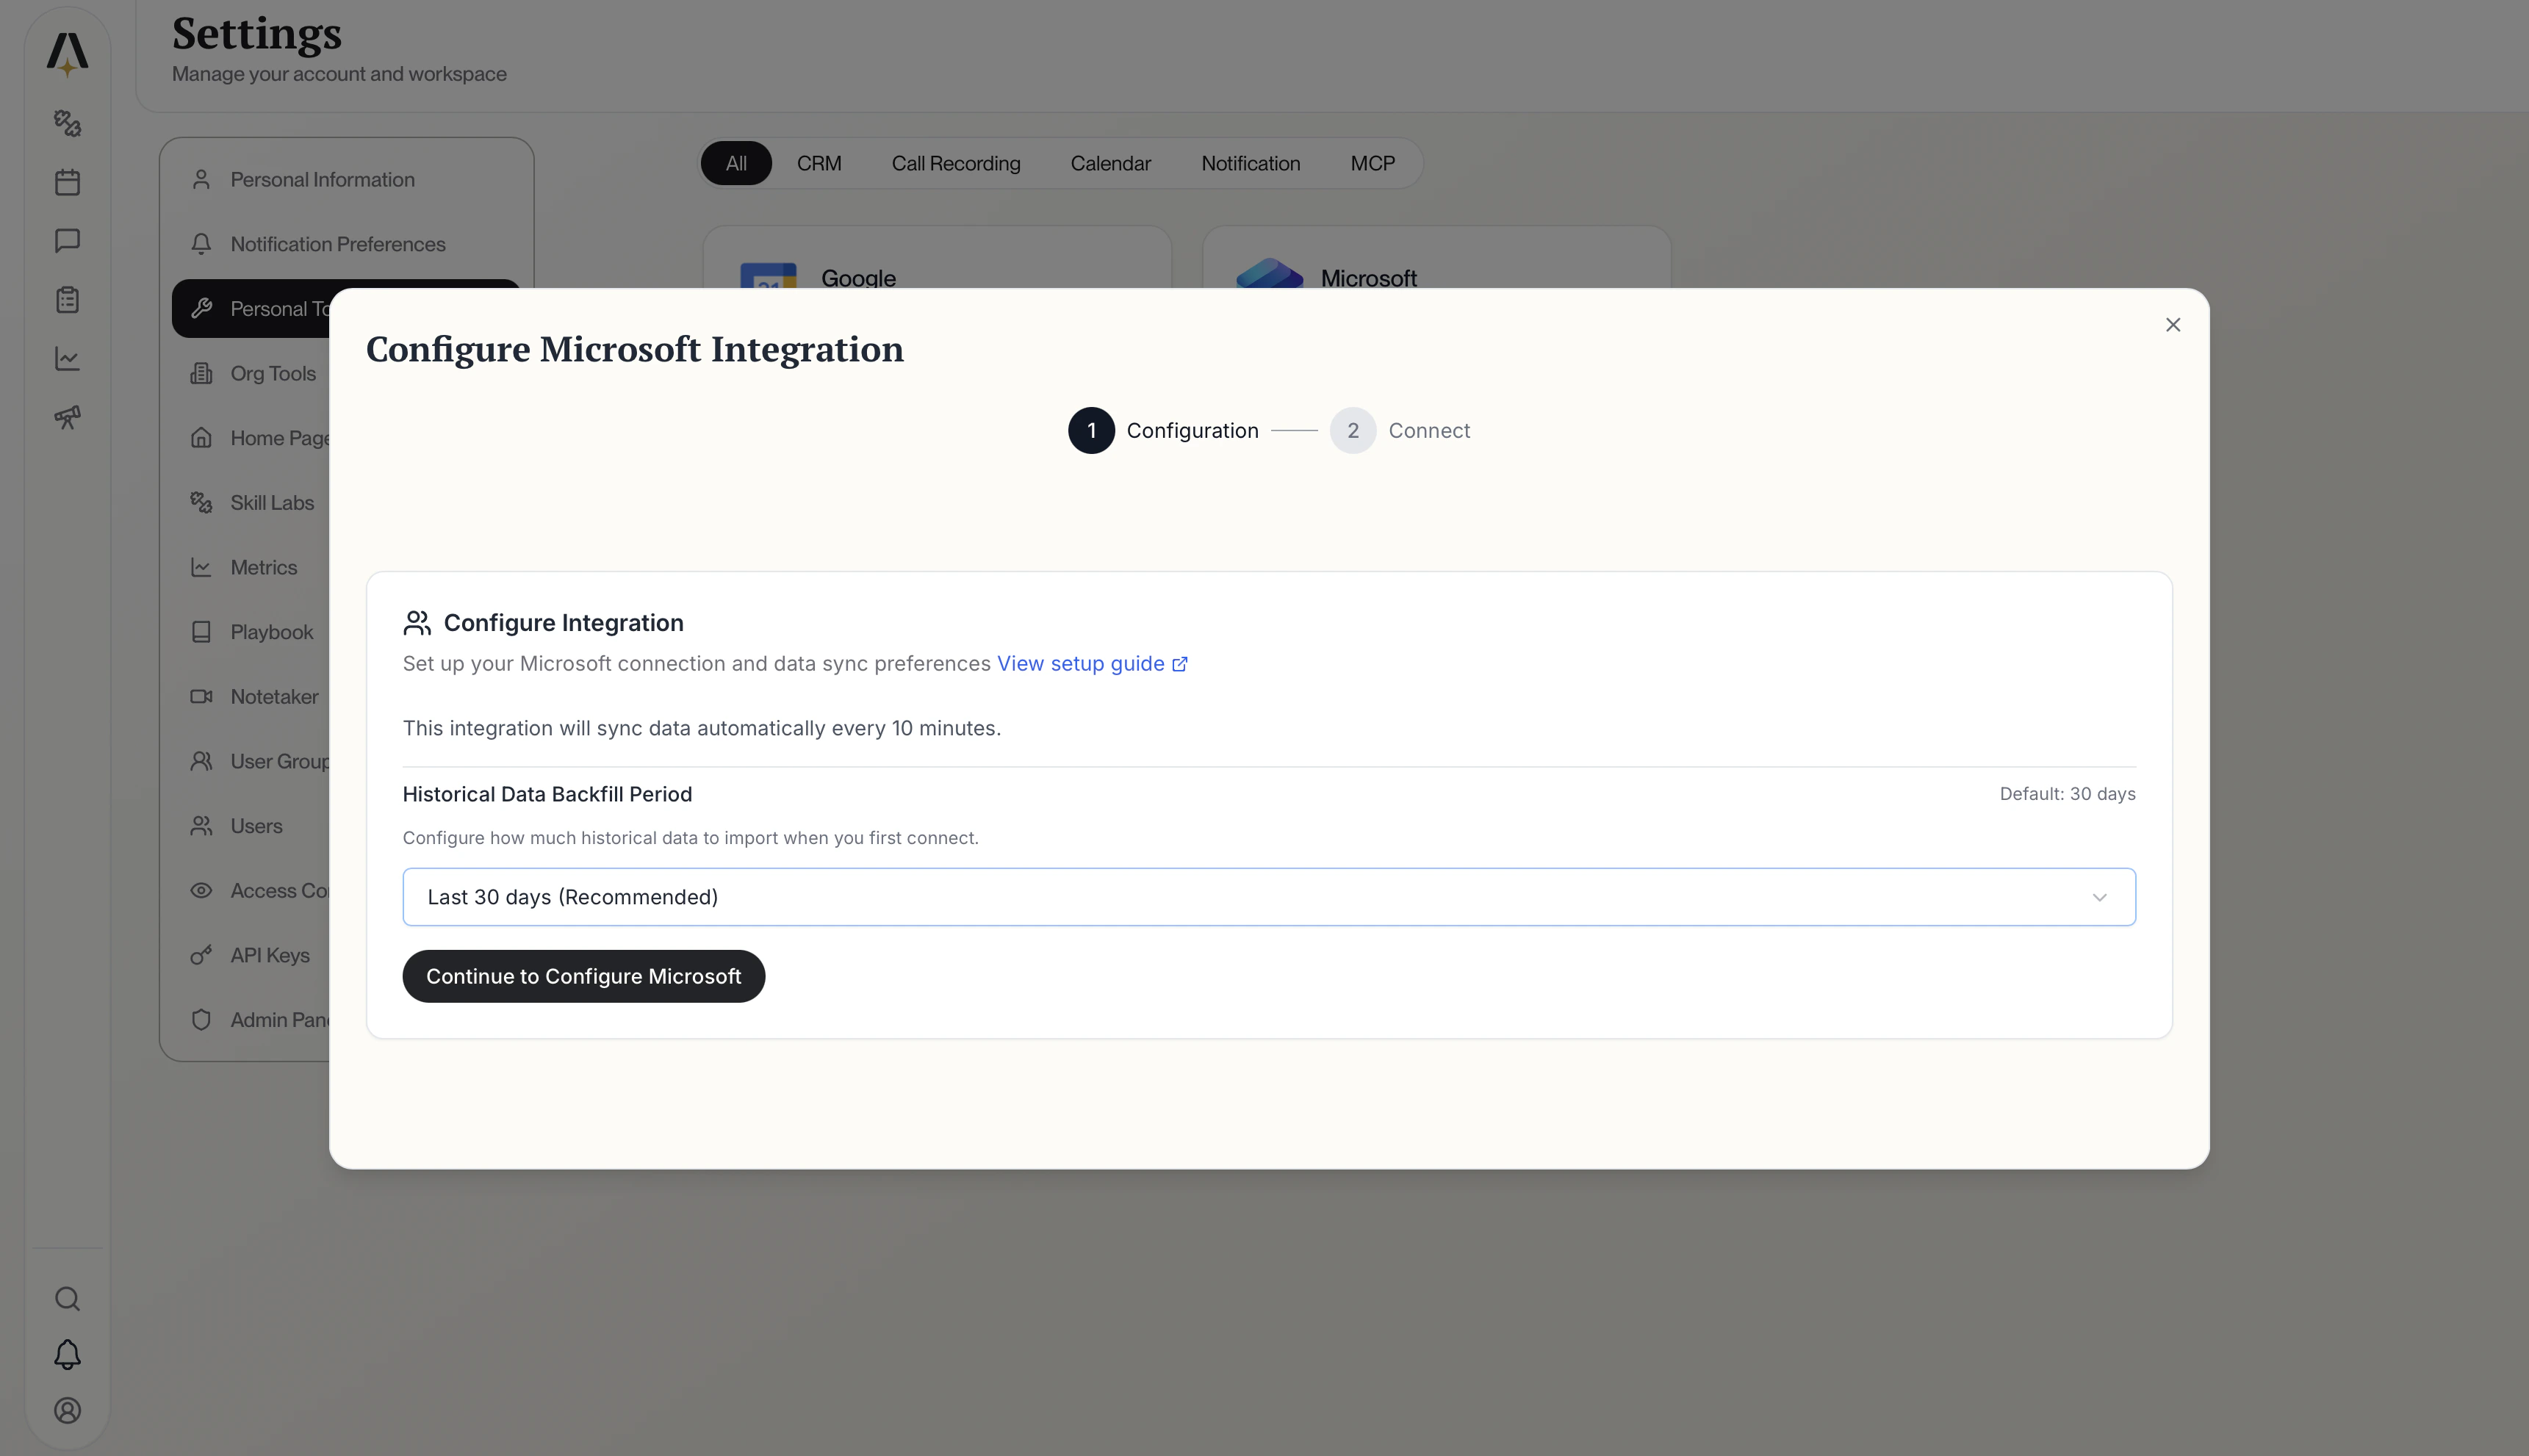The image size is (2529, 1456).
Task: Click the chevron on the backfill dropdown
Action: [2099, 897]
